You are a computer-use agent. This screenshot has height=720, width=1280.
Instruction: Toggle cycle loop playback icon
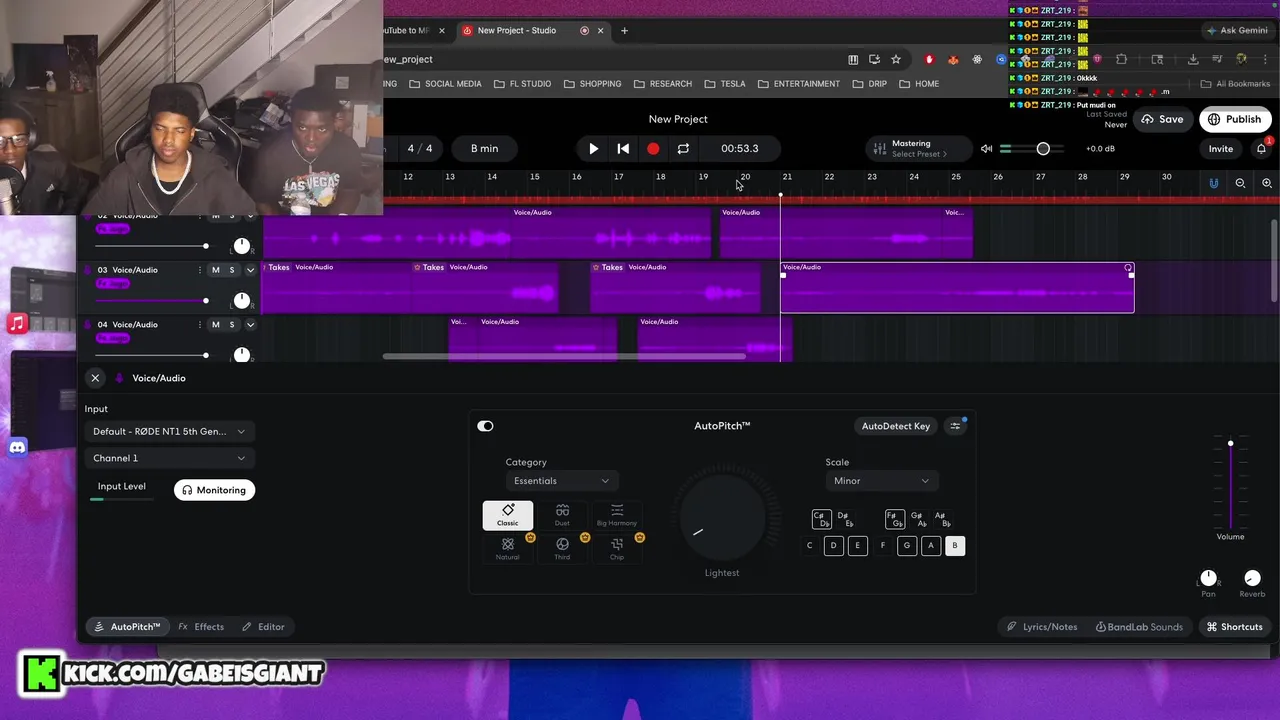coord(683,148)
